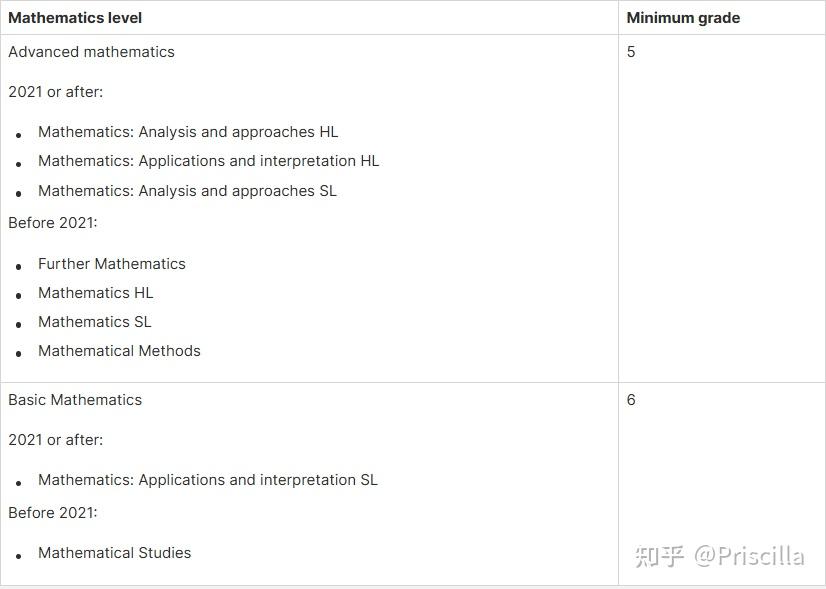Select the Advanced mathematics heading text
Viewport: 826px width, 589px height.
pyautogui.click(x=91, y=52)
